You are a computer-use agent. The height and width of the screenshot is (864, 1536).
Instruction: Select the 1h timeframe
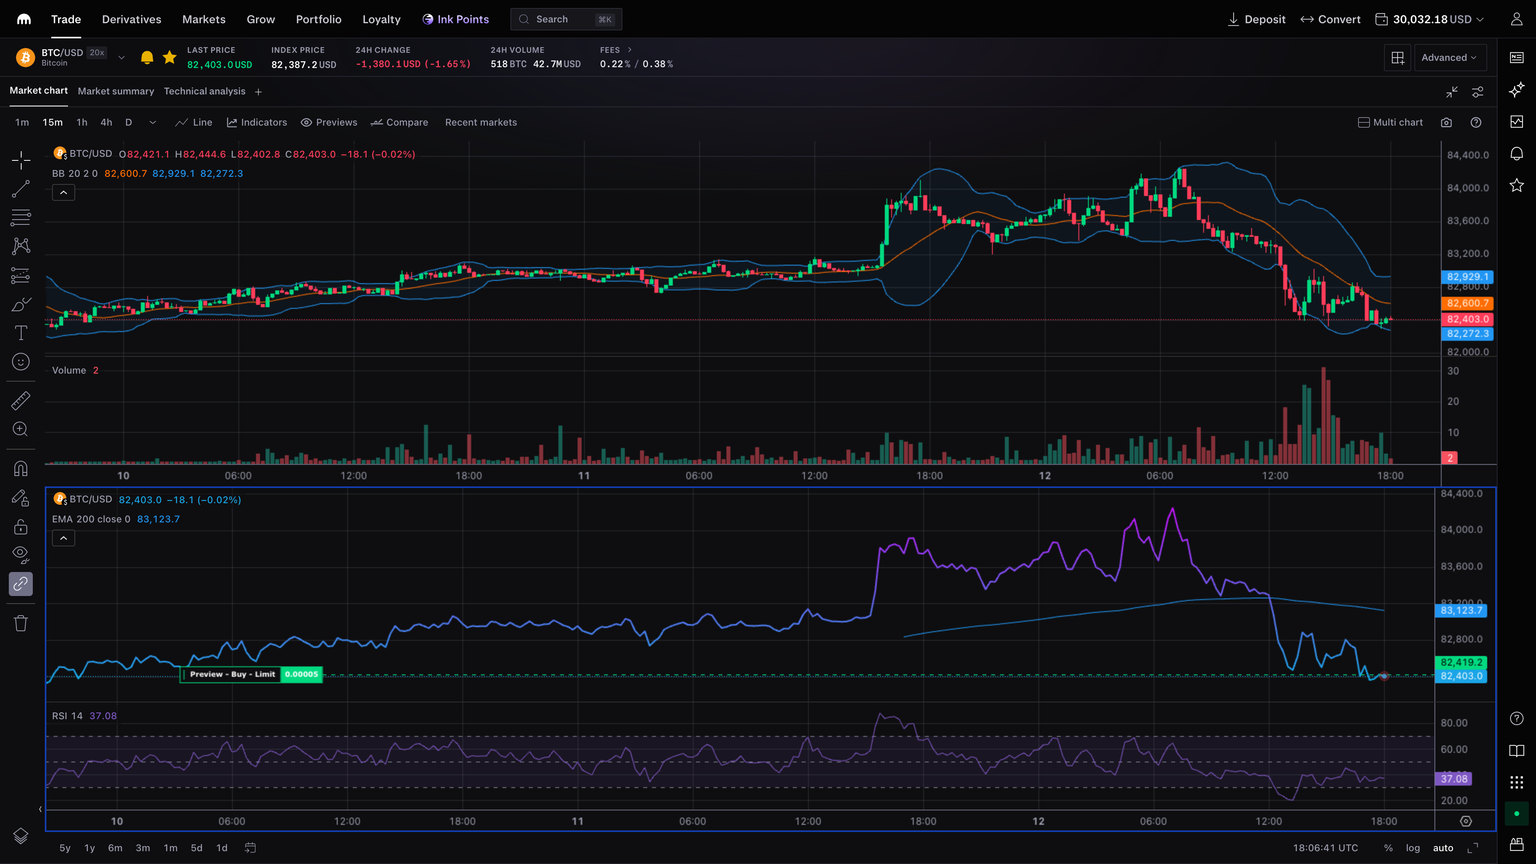pyautogui.click(x=82, y=122)
